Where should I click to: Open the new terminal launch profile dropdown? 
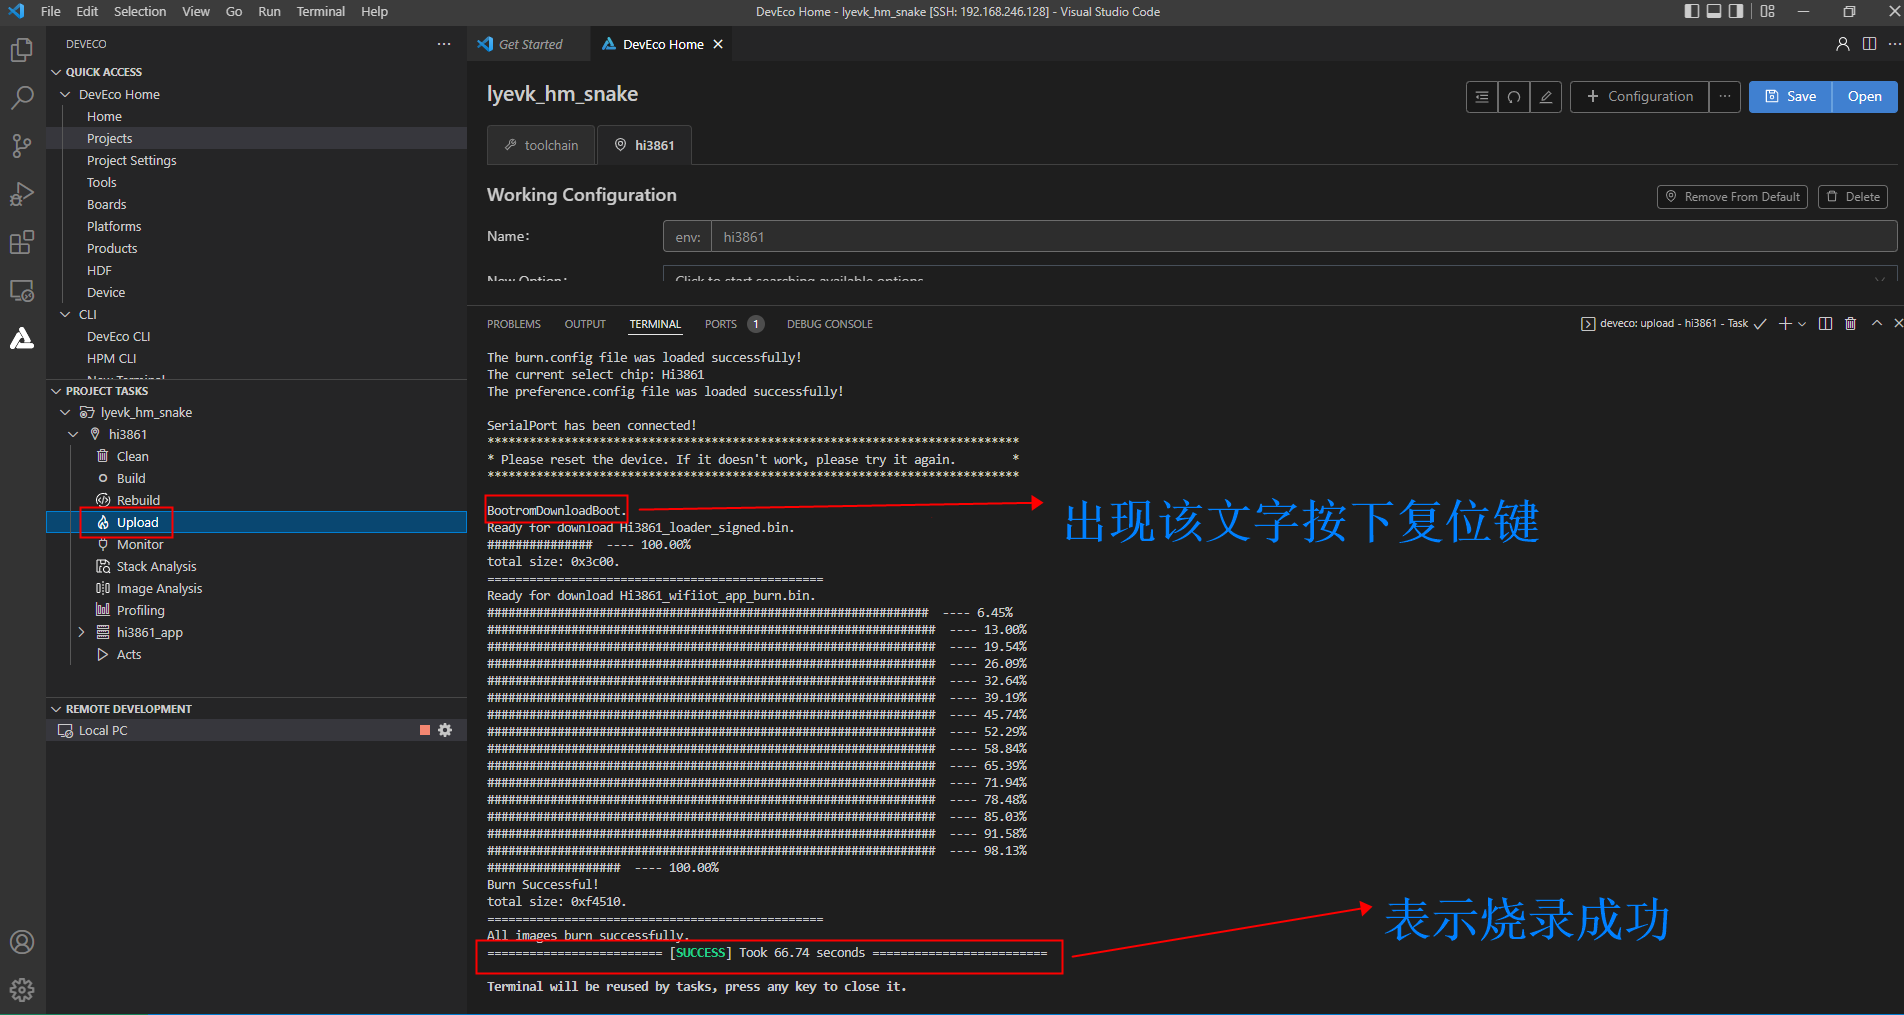1802,323
